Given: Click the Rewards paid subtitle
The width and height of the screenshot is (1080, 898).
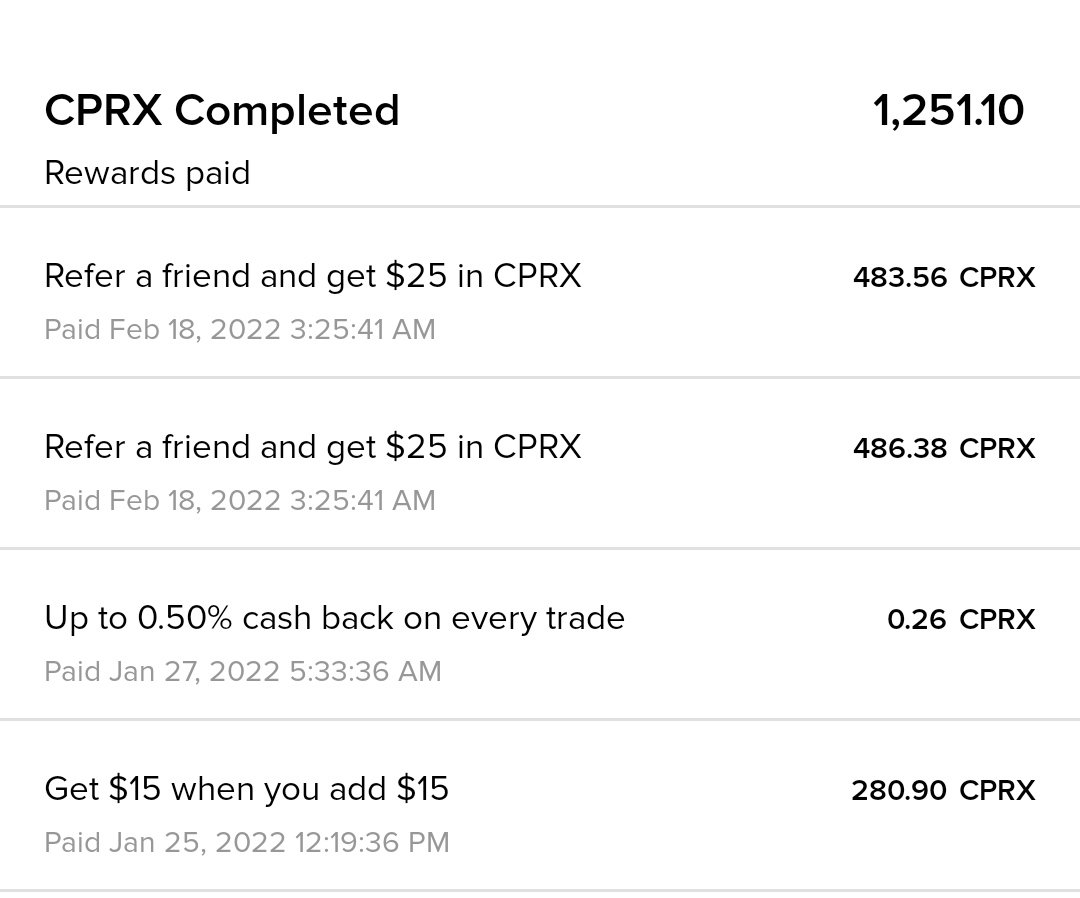Looking at the screenshot, I should pyautogui.click(x=147, y=172).
